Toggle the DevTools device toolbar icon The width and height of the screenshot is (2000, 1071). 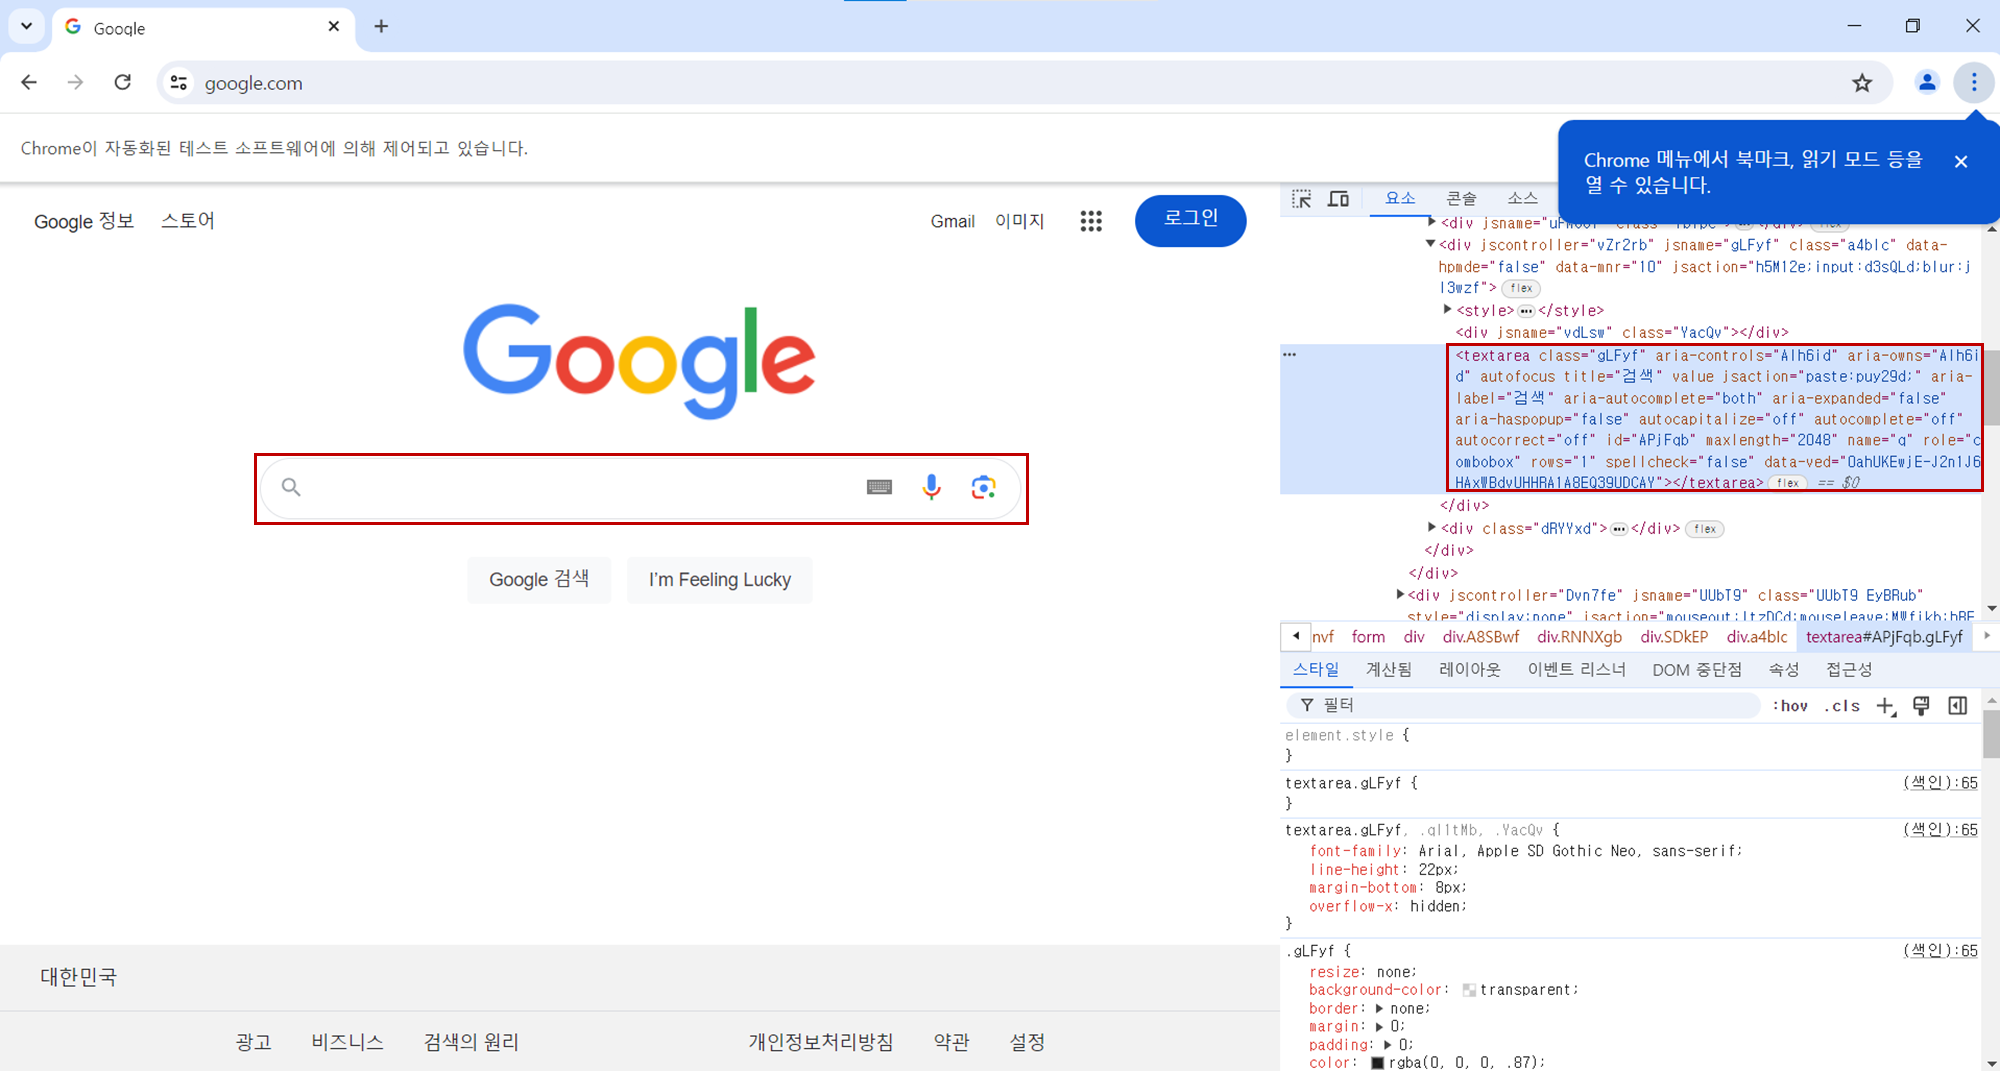pyautogui.click(x=1338, y=199)
